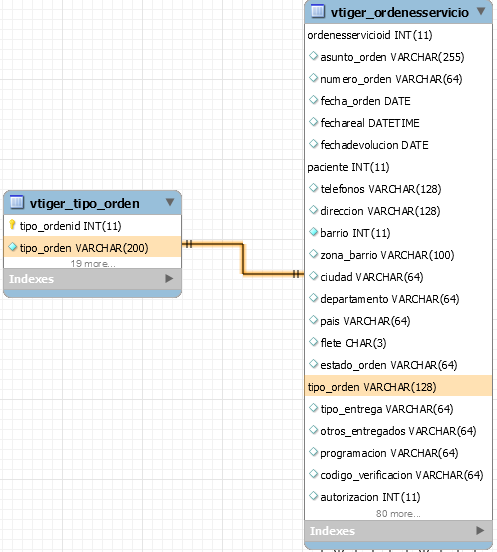
Task: Select the codigo_verificacion VARCHAR(64) column
Action: pyautogui.click(x=398, y=475)
